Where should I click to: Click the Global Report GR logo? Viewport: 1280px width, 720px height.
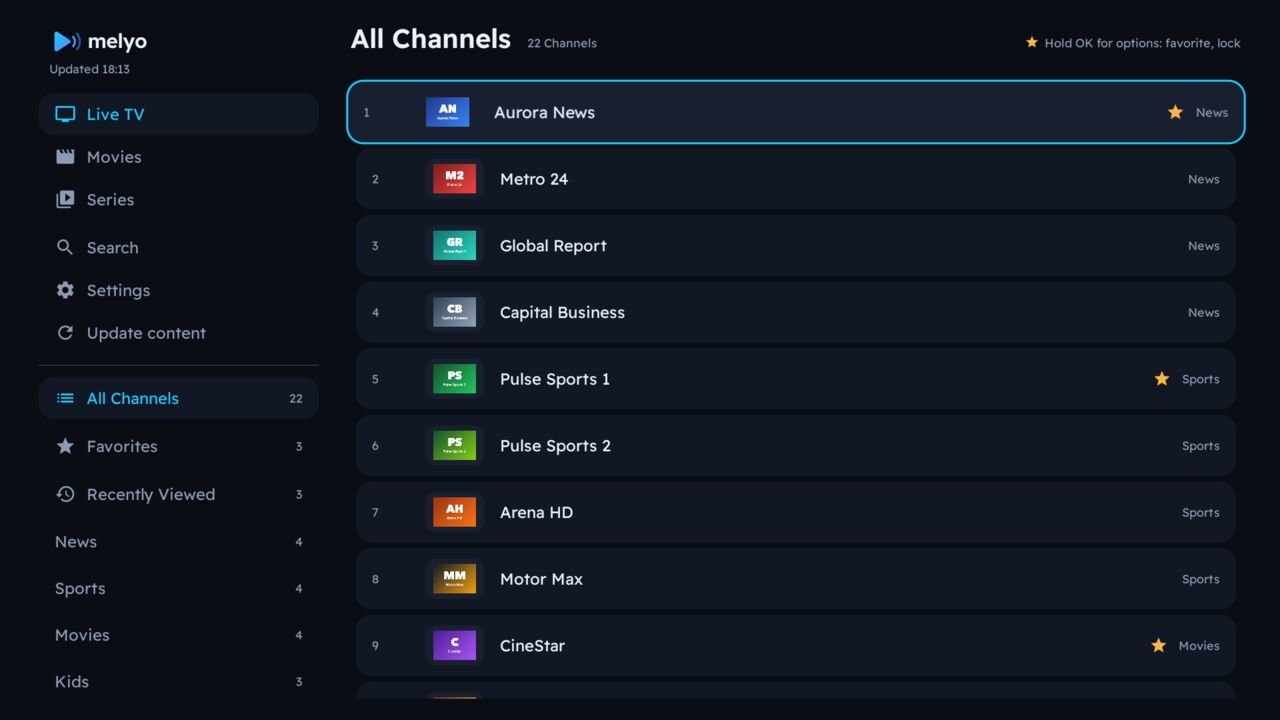[454, 246]
